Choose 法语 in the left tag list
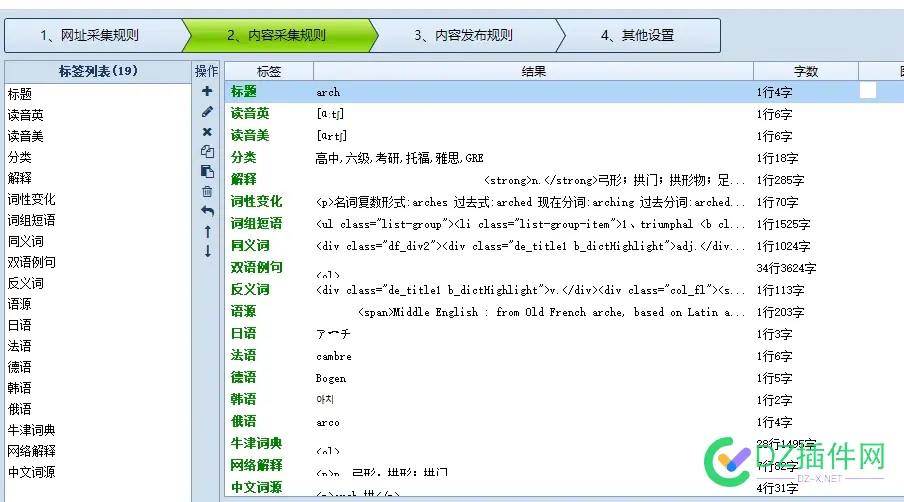904x502 pixels. pyautogui.click(x=20, y=346)
